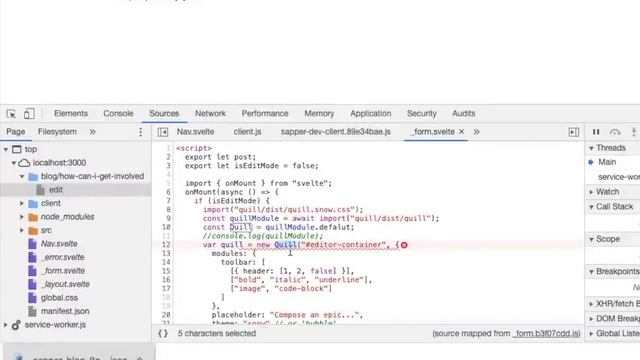
Task: Activate the inspect element picker icon
Action: [x=11, y=114]
